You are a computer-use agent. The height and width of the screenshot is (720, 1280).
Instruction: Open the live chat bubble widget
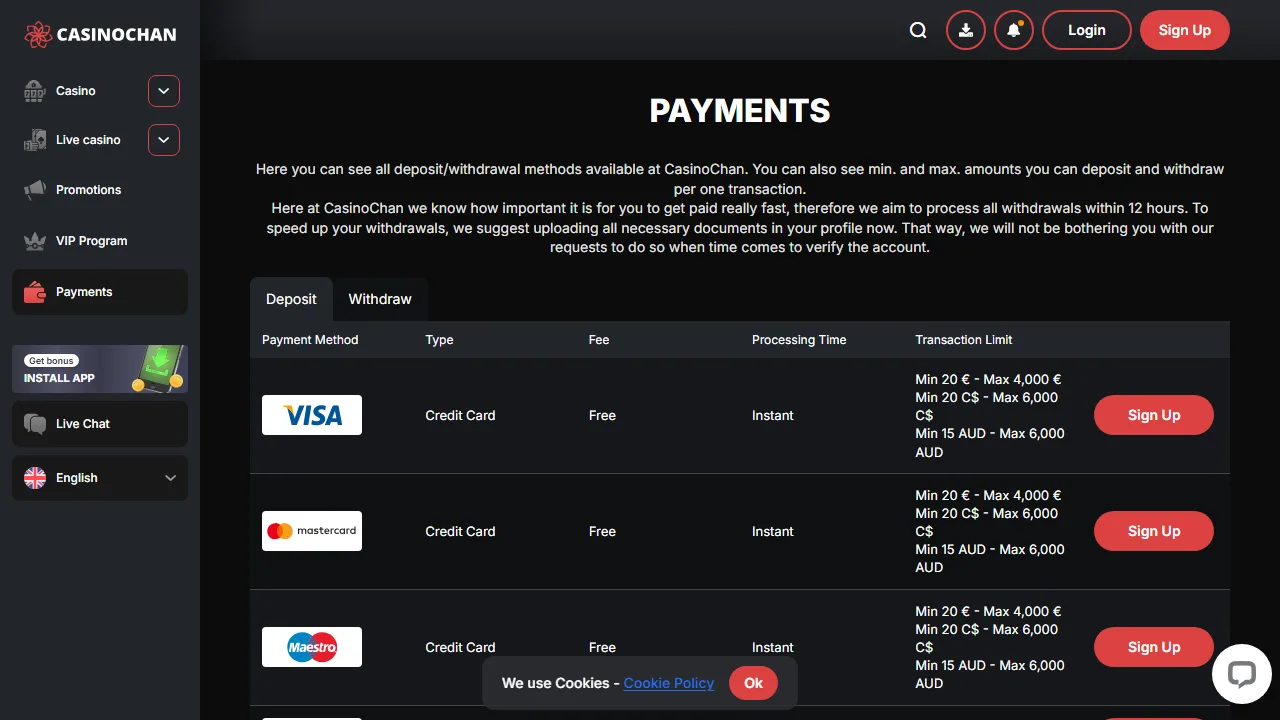pyautogui.click(x=1241, y=673)
